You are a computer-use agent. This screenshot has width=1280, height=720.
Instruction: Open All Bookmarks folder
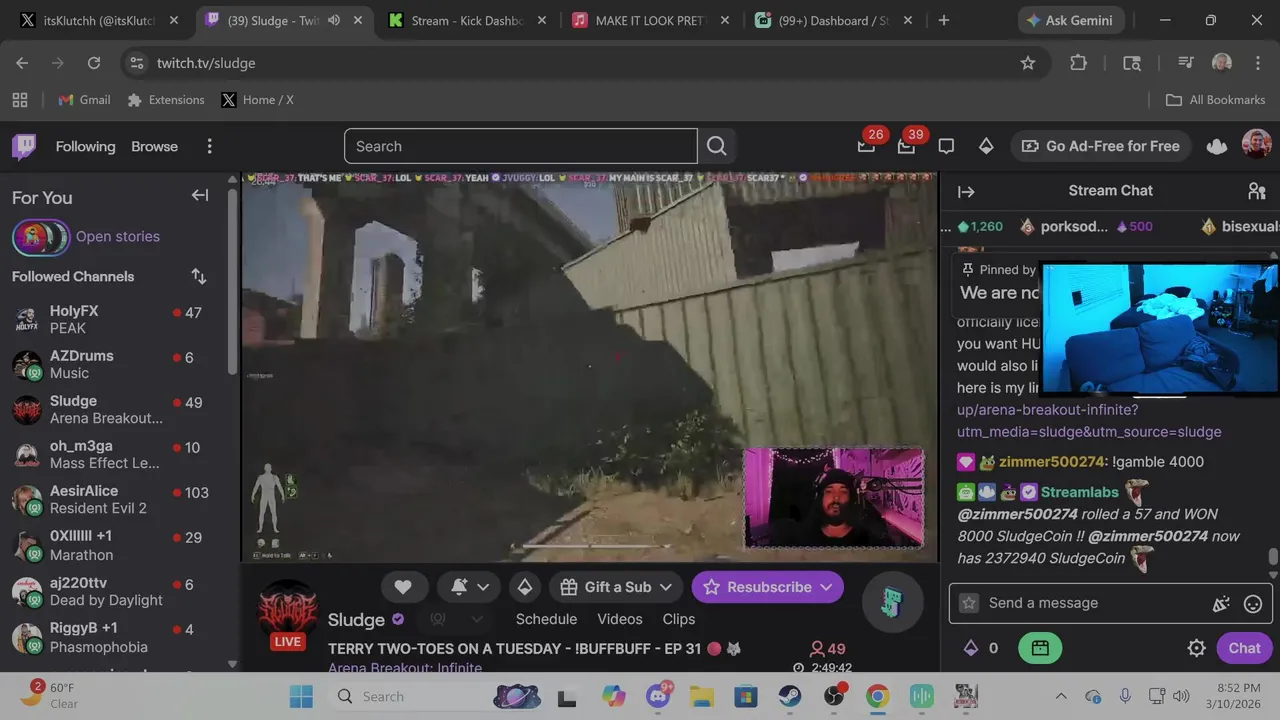click(1216, 100)
